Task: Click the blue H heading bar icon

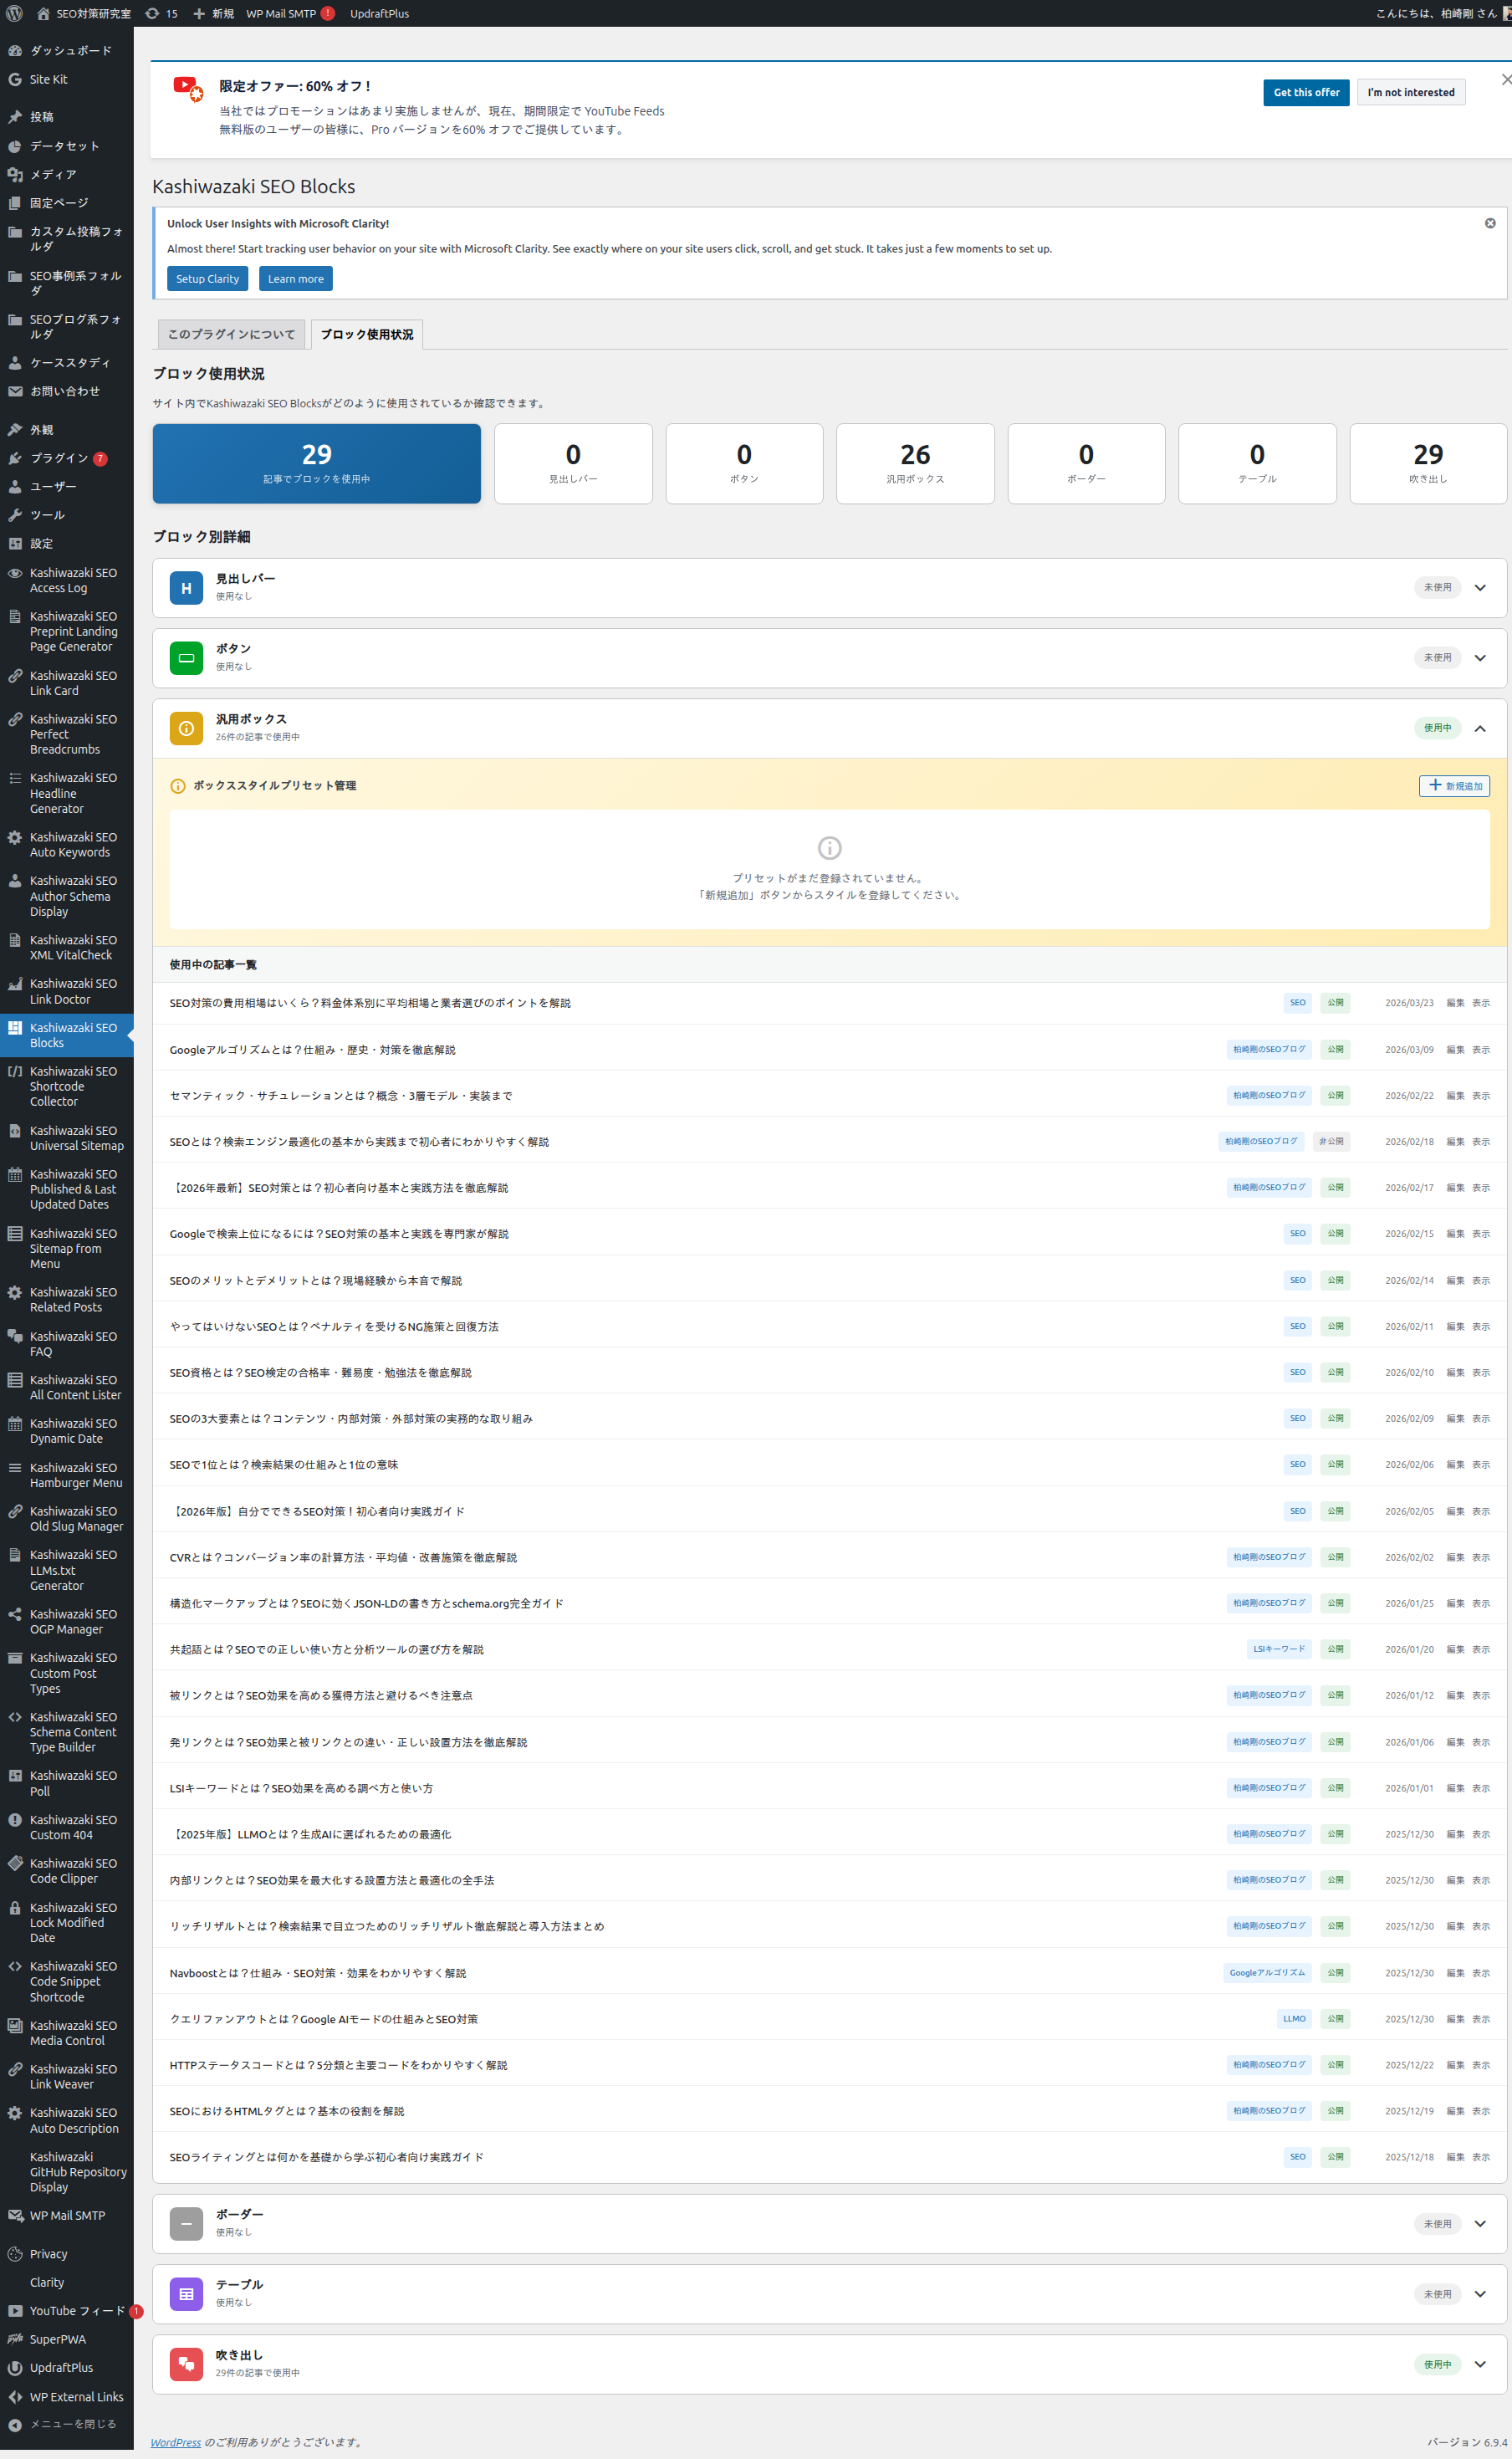Action: pos(186,588)
